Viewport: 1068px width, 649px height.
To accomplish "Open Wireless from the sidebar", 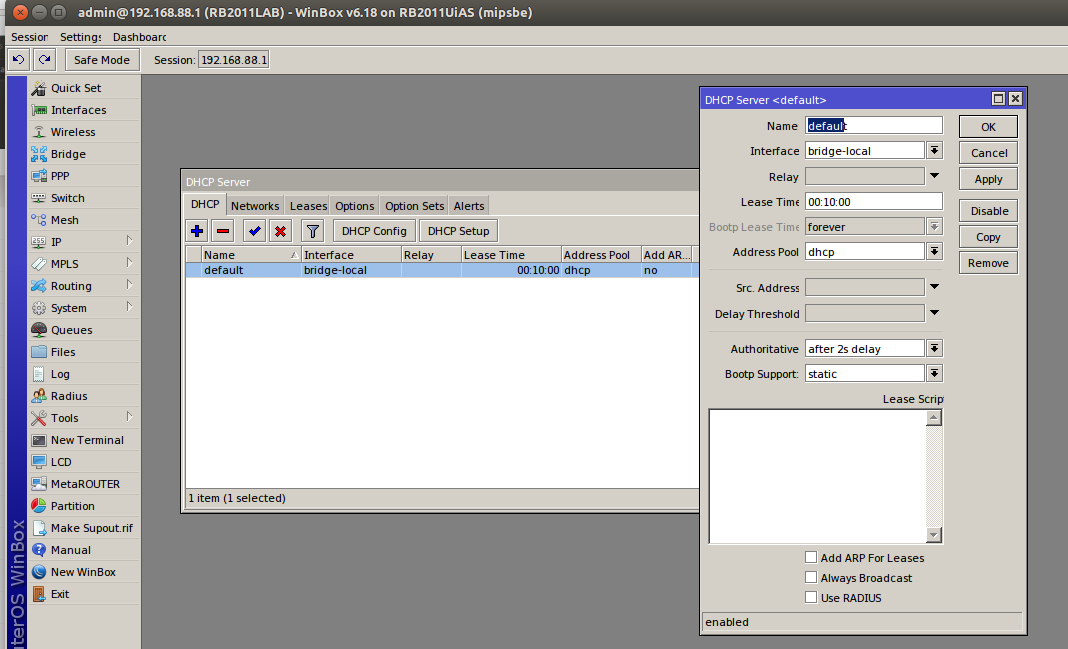I will click(73, 132).
